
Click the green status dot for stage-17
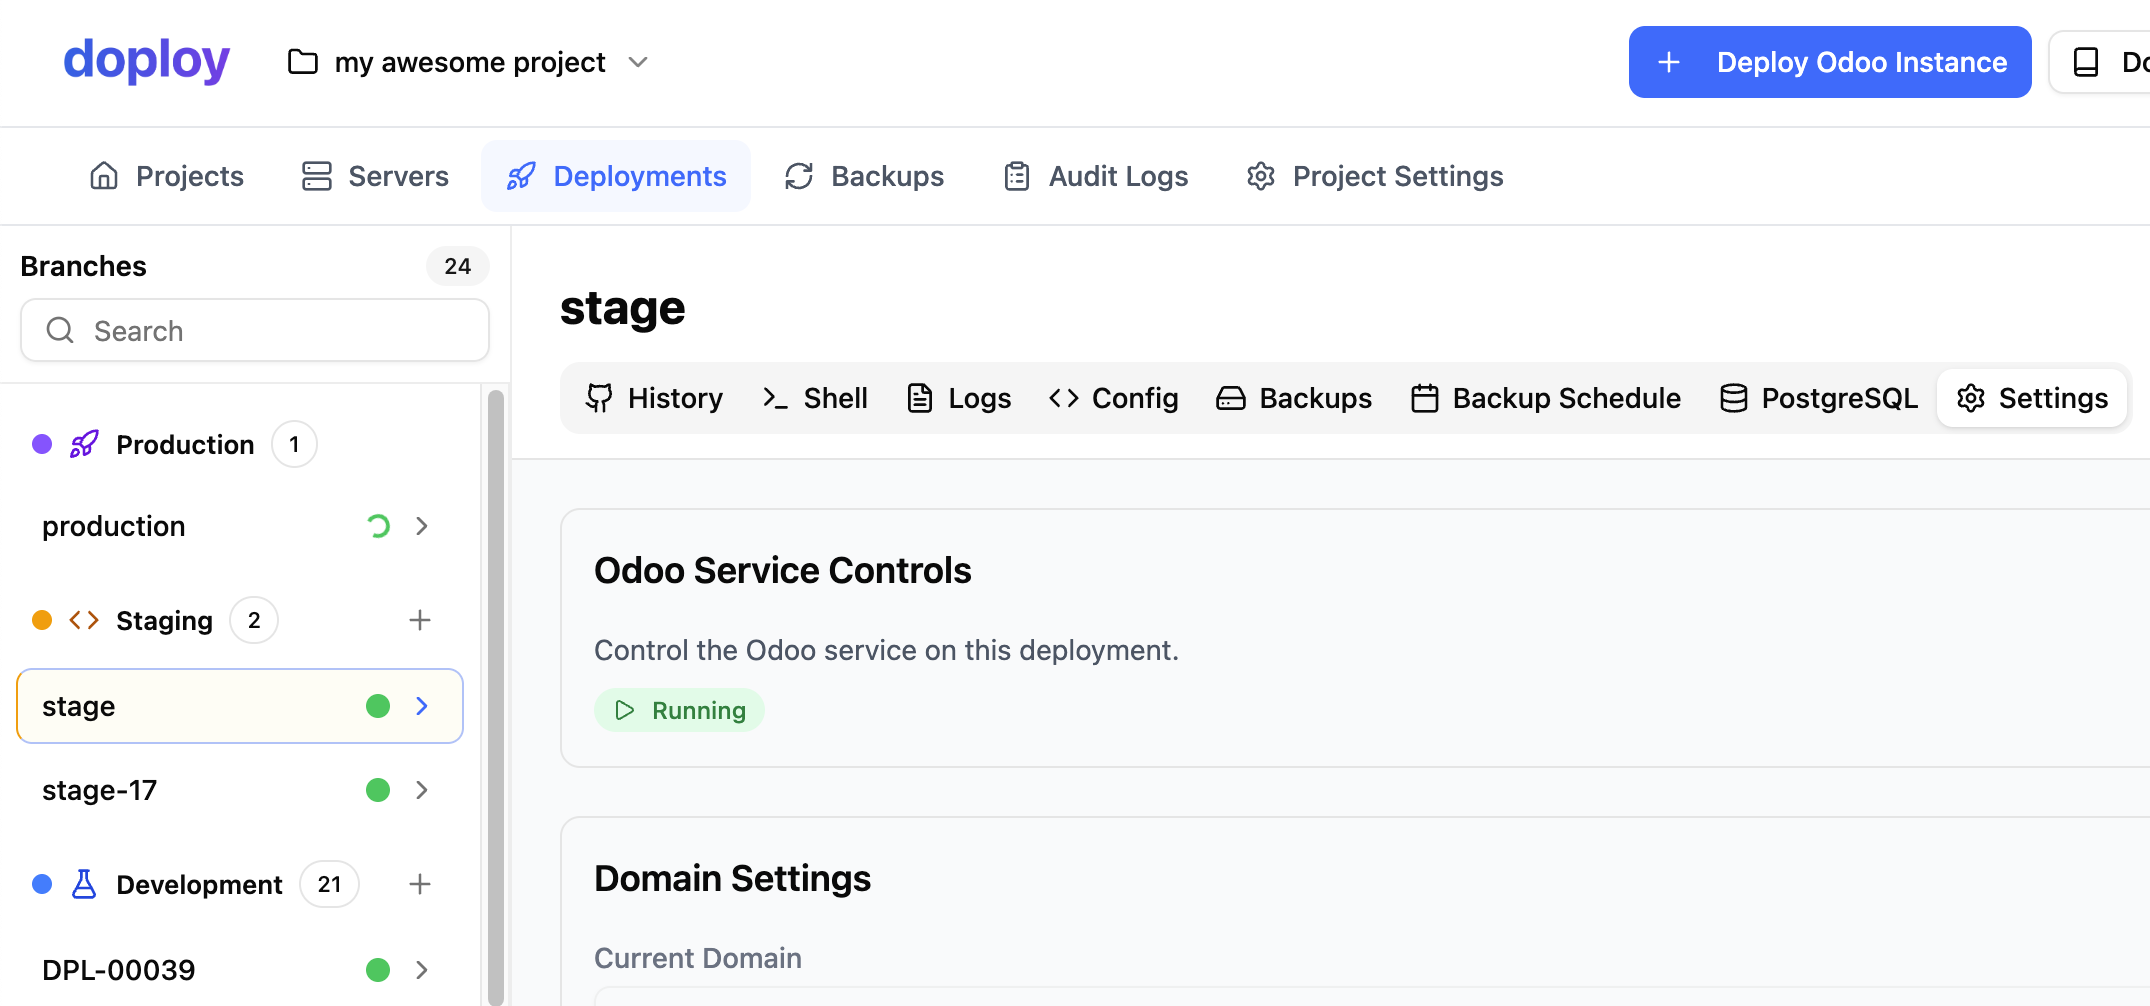coord(378,790)
